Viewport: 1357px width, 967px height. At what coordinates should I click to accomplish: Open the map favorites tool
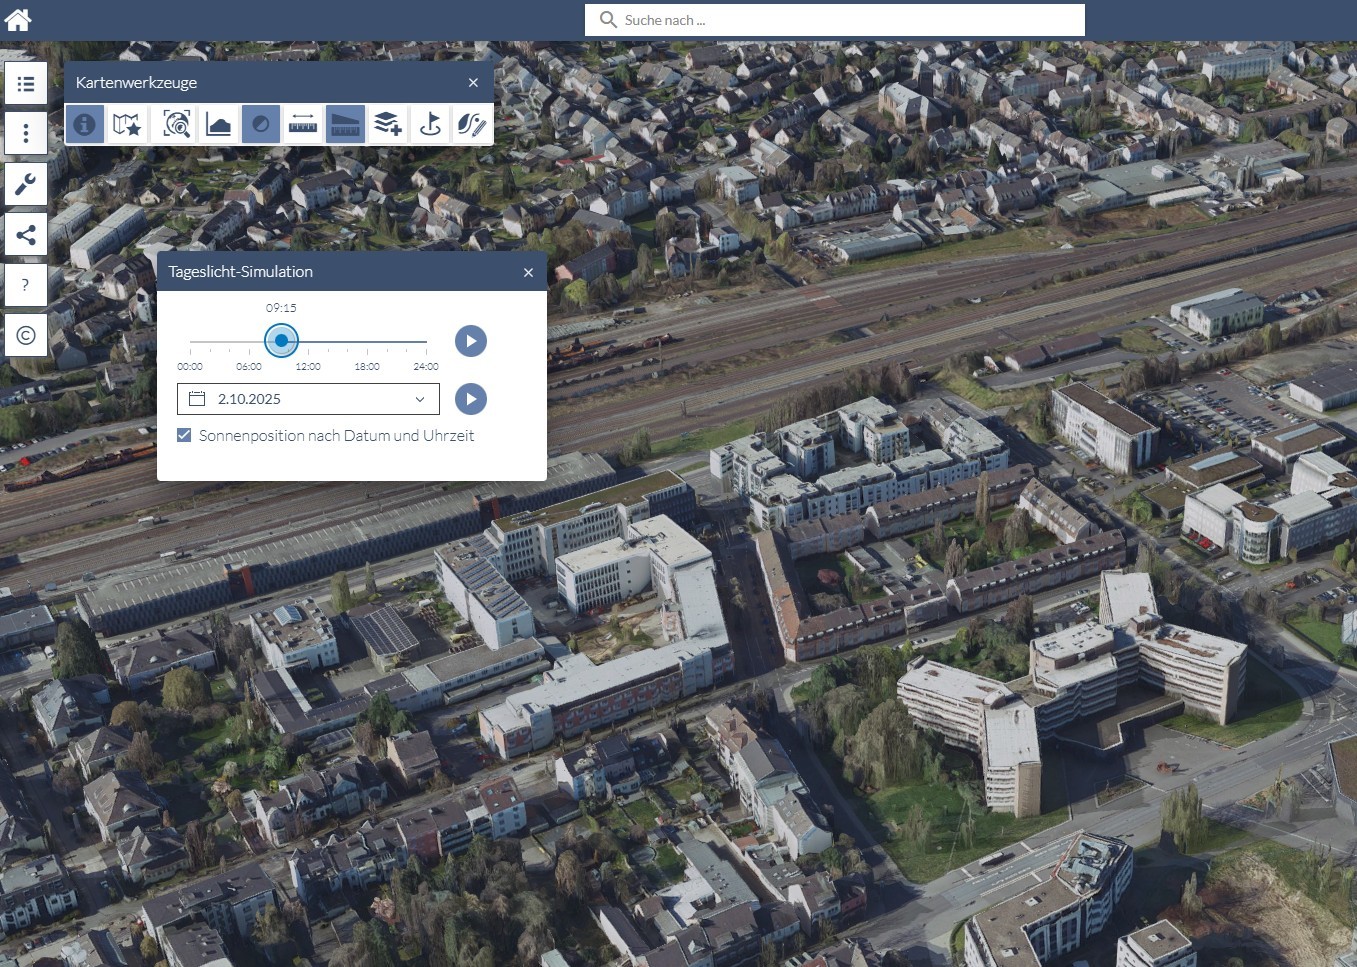click(127, 124)
